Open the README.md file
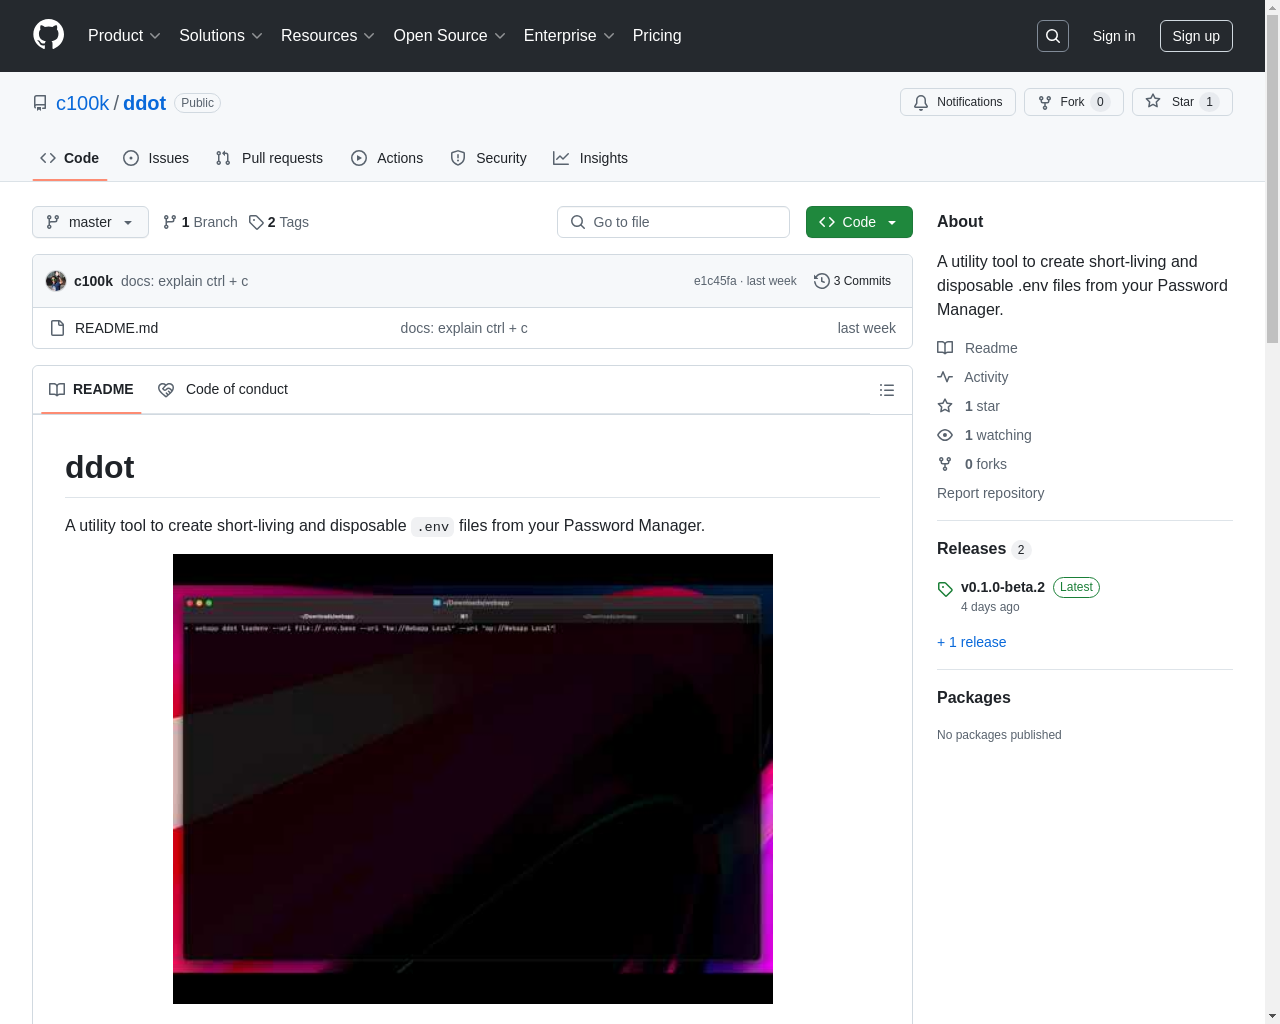Image resolution: width=1280 pixels, height=1024 pixels. pos(116,328)
